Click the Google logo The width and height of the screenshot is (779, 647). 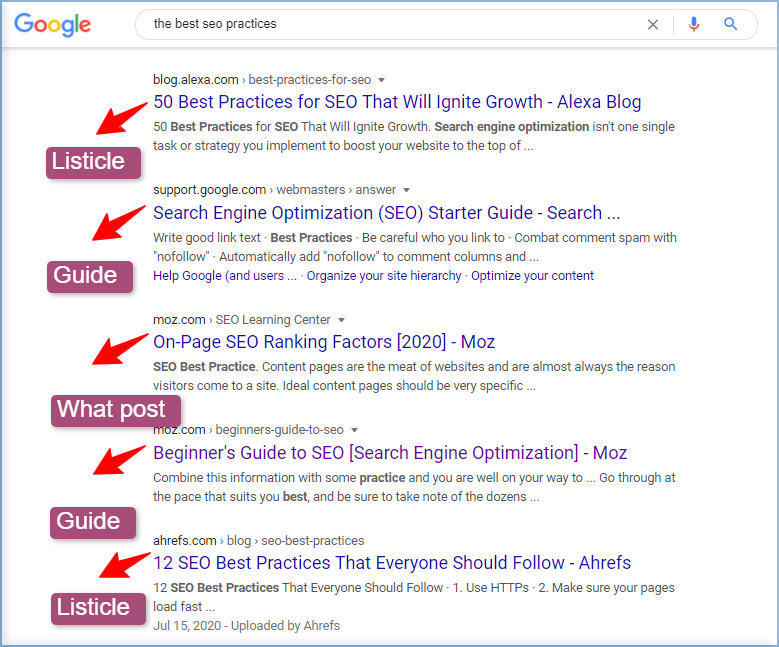pos(52,24)
